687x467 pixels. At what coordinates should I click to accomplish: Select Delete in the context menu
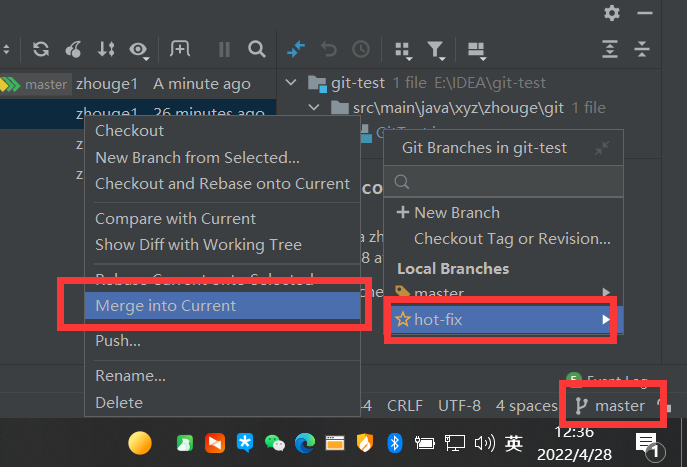click(222, 403)
